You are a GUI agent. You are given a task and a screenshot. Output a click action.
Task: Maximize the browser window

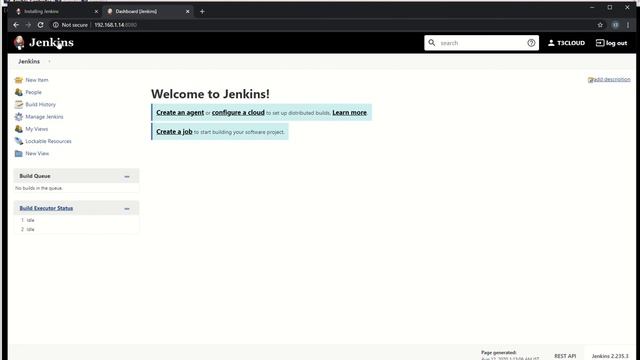[x=610, y=7]
